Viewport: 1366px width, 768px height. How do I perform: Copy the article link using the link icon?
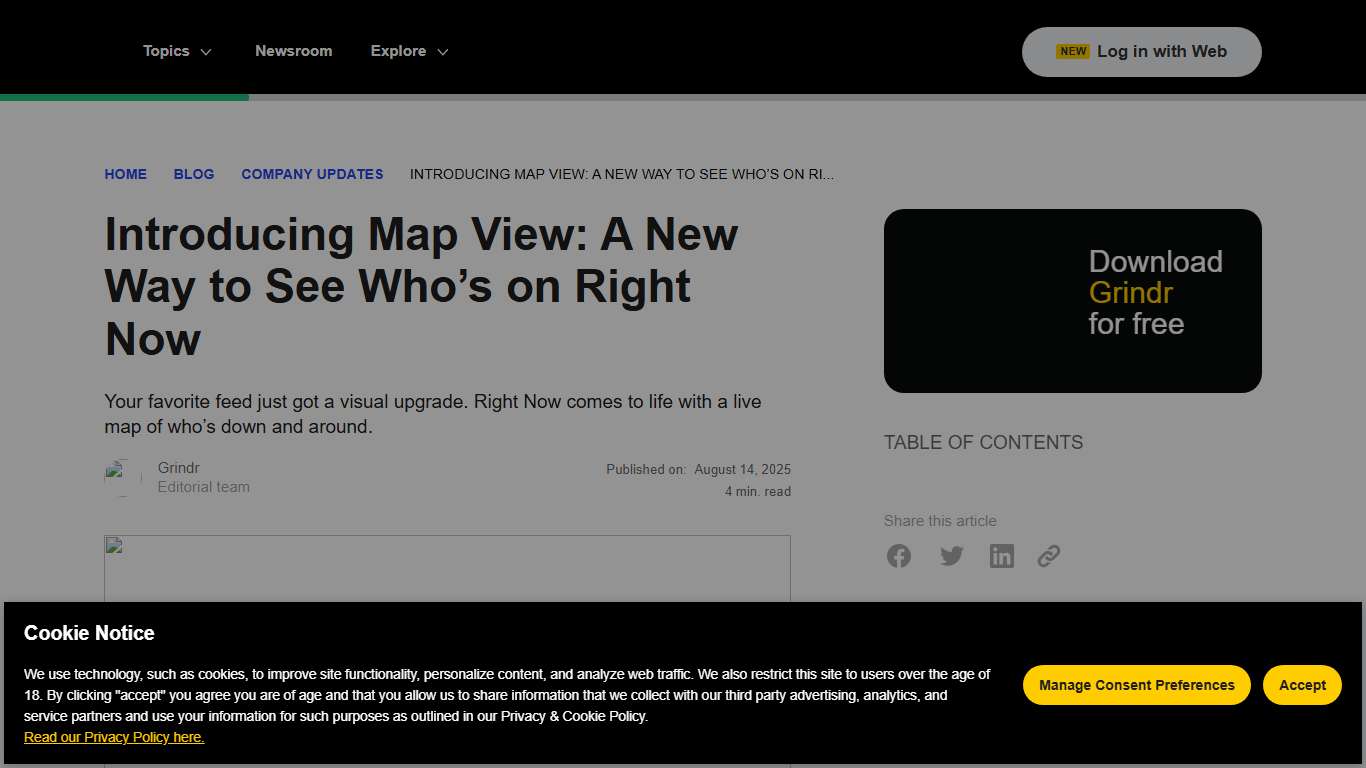coord(1048,555)
